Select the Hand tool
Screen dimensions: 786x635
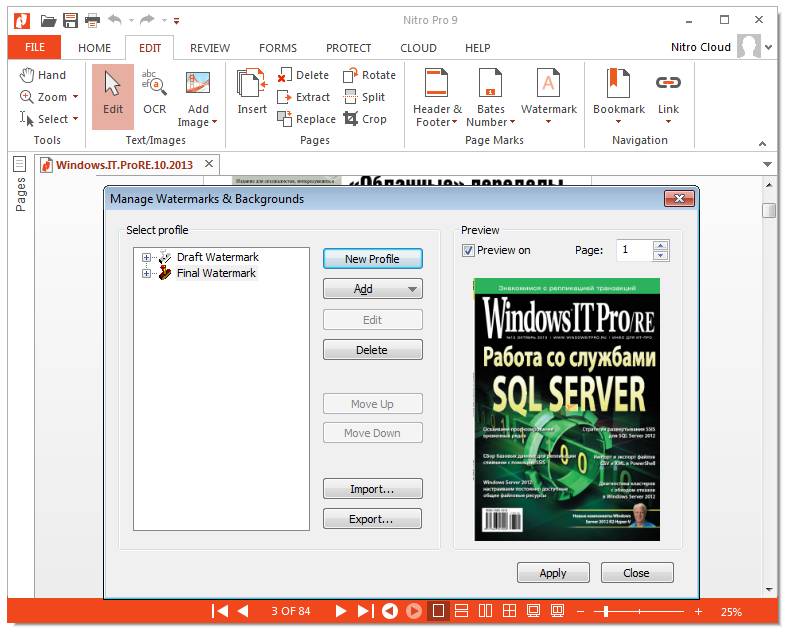[43, 75]
